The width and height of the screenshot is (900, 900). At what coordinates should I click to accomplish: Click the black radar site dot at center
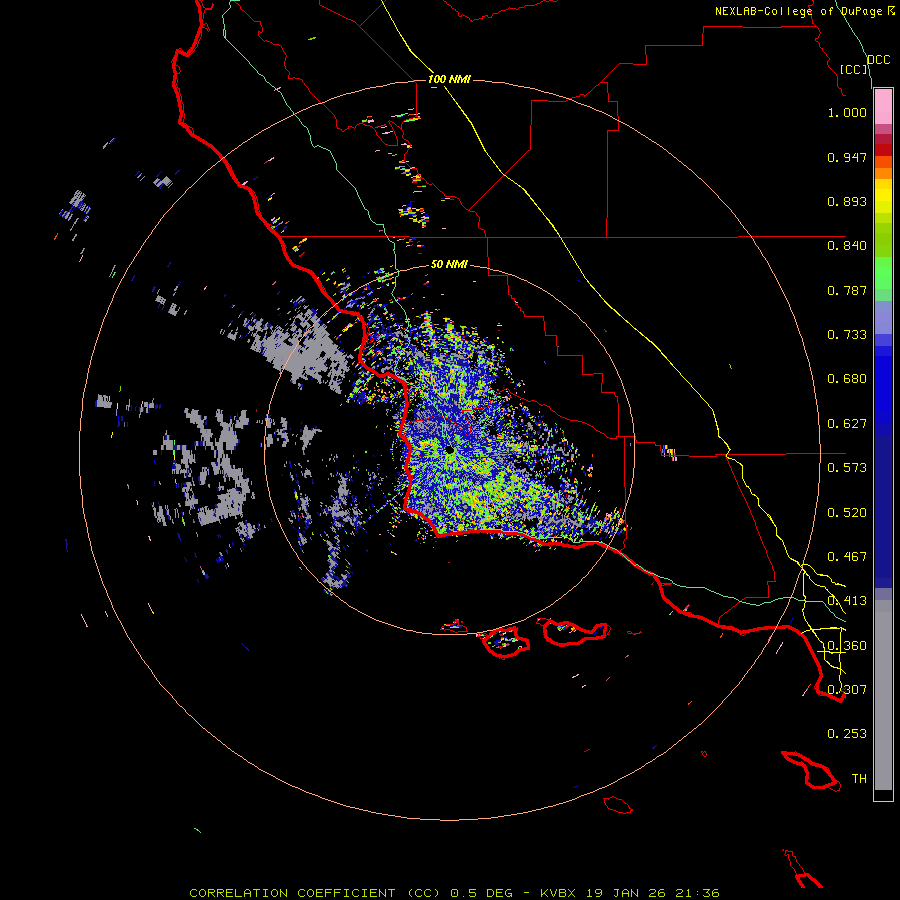449,451
